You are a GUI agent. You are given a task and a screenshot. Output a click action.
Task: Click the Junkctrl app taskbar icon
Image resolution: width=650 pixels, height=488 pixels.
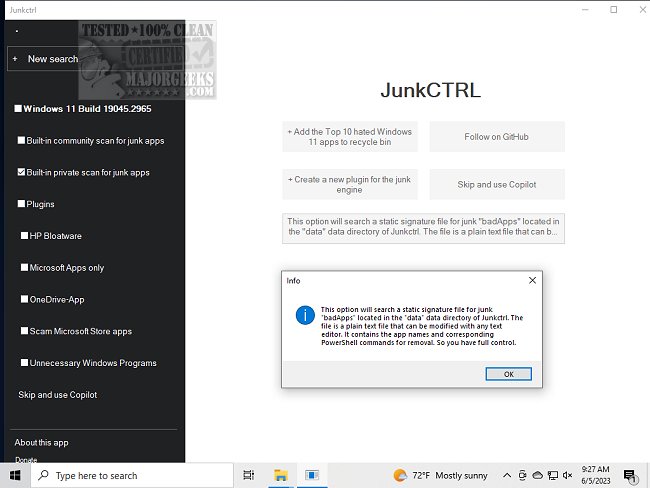(311, 475)
